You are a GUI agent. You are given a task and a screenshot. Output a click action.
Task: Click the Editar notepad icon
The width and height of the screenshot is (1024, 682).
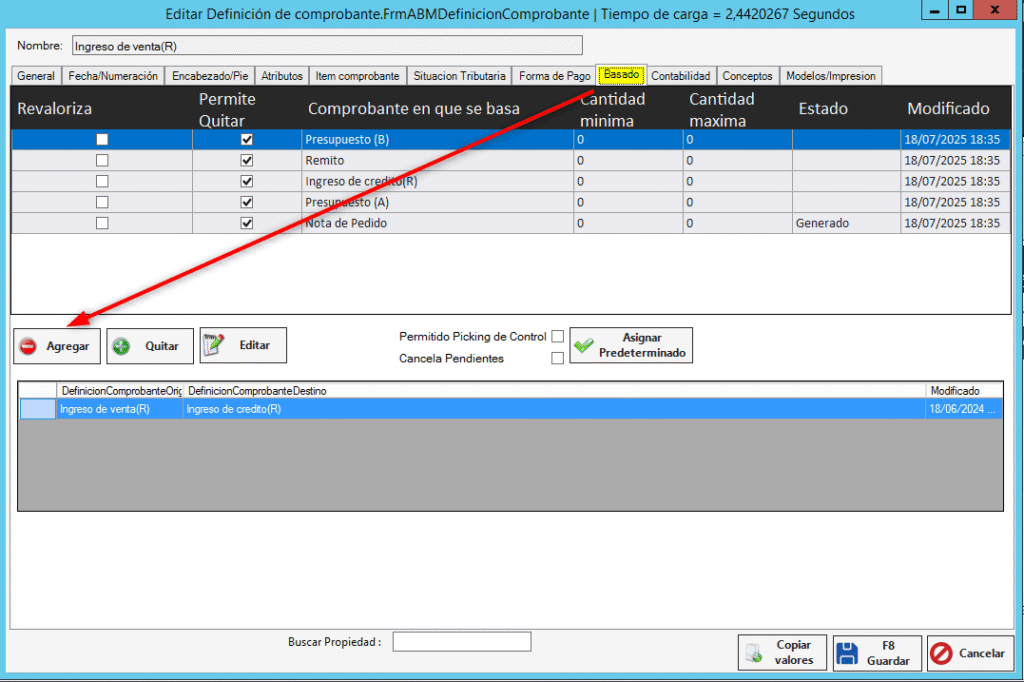pyautogui.click(x=213, y=345)
